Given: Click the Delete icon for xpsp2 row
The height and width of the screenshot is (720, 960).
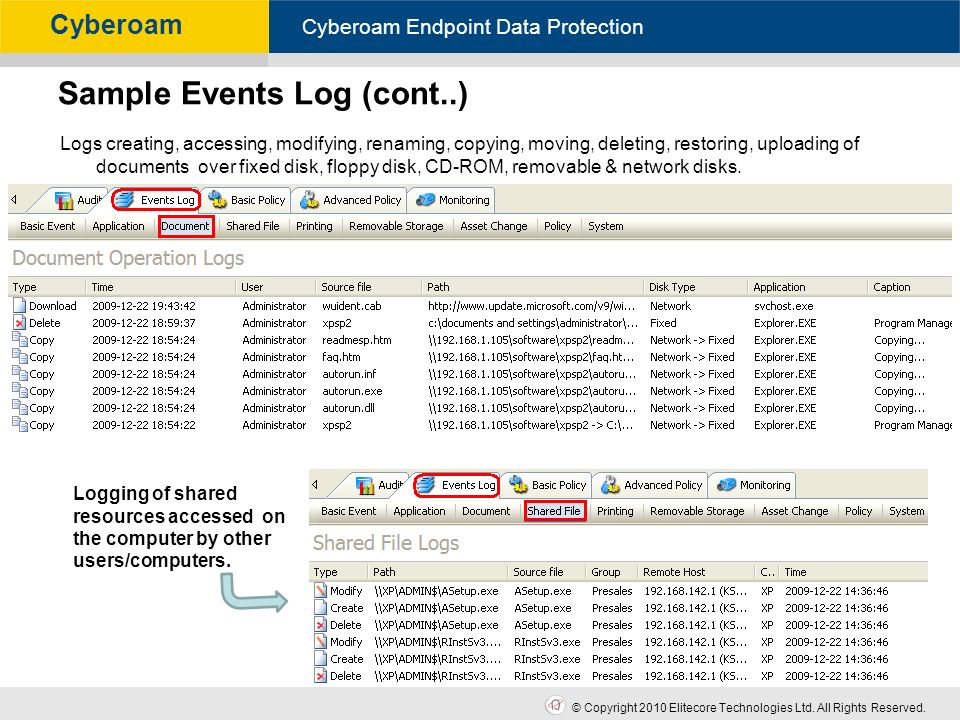Looking at the screenshot, I should 20,323.
